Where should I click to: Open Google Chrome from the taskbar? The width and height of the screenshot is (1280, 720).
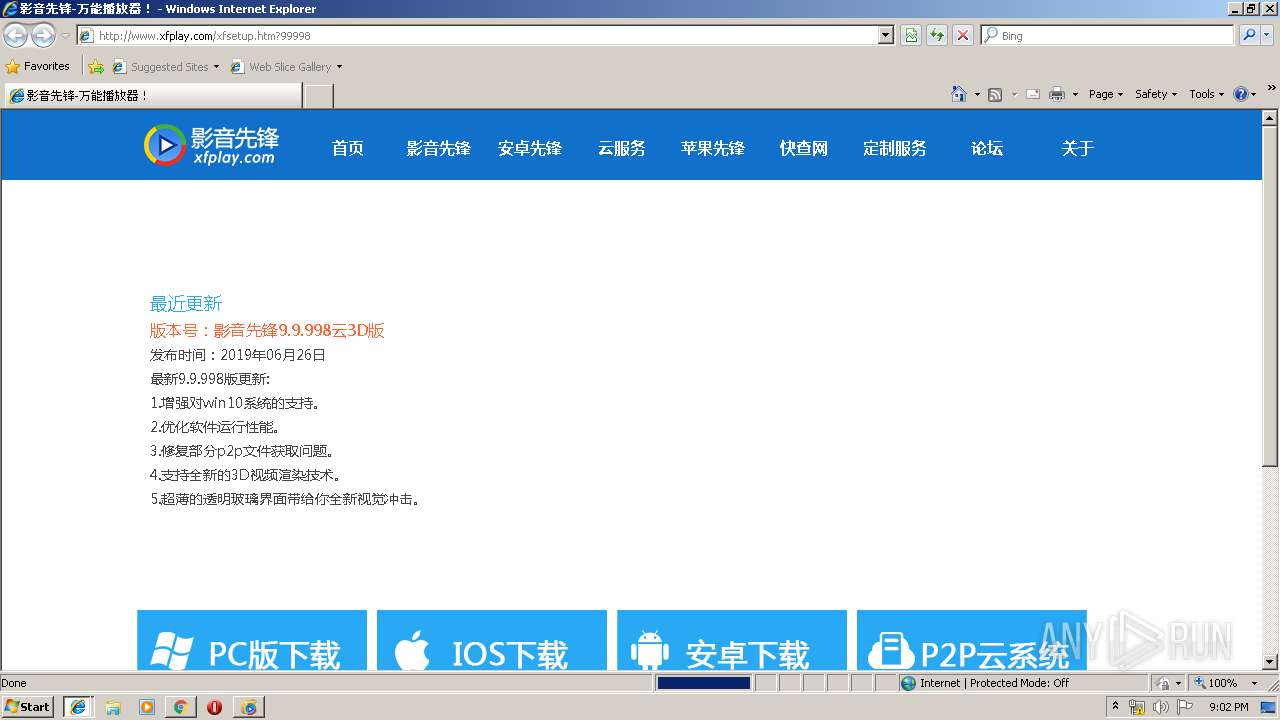point(180,707)
